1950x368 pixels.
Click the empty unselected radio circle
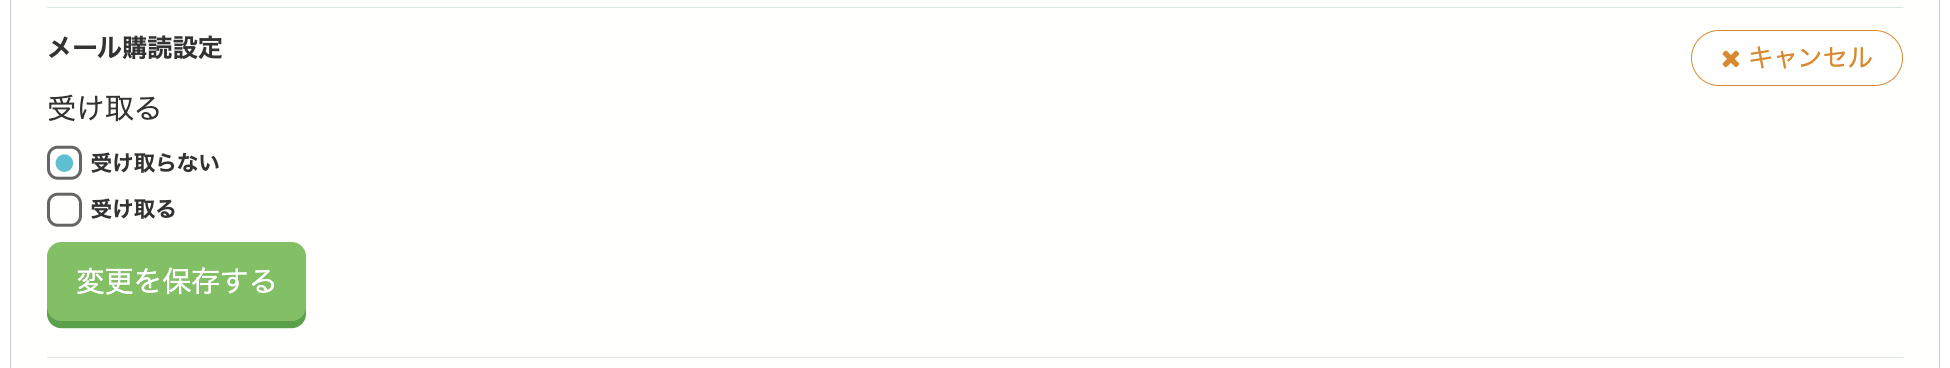tap(64, 209)
